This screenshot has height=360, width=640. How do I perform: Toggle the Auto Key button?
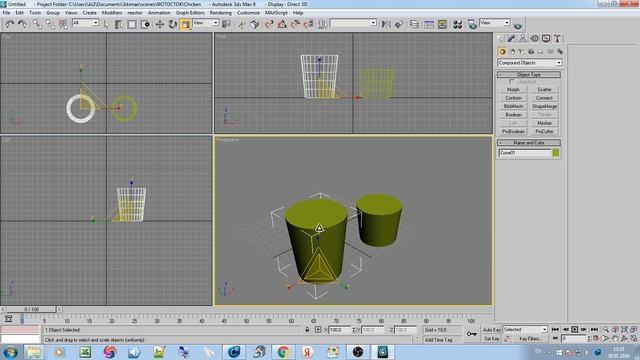tap(491, 329)
